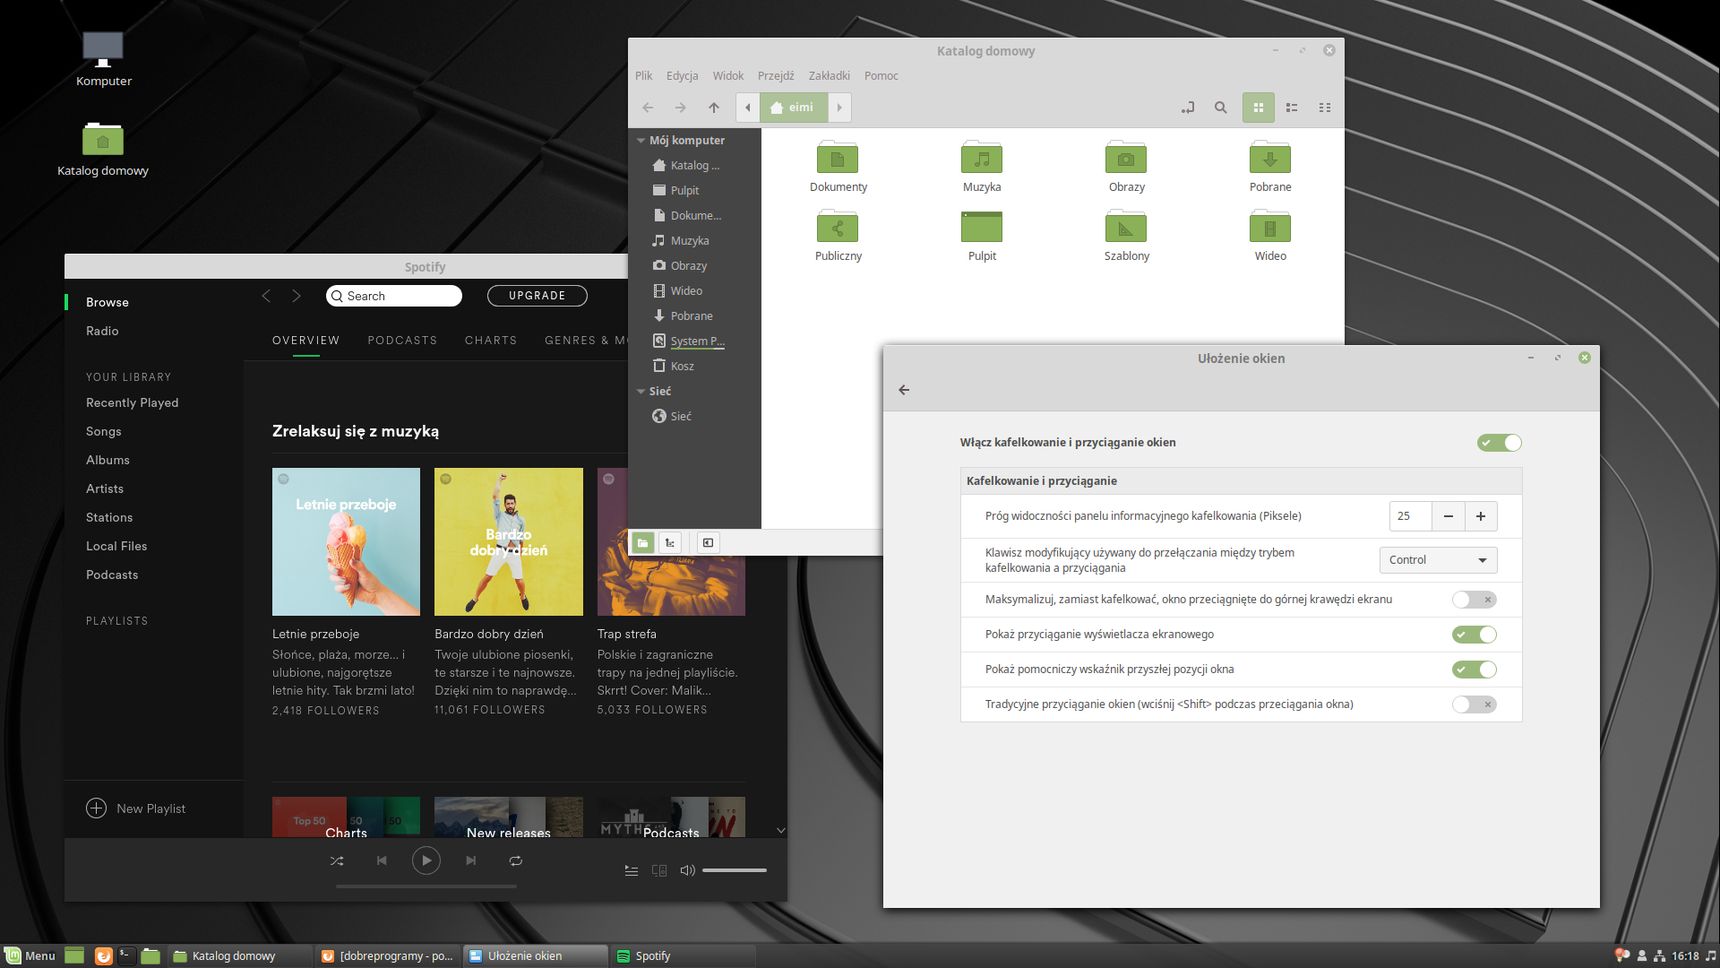This screenshot has height=968, width=1720.
Task: Switch file manager to icon view
Action: click(x=1258, y=107)
